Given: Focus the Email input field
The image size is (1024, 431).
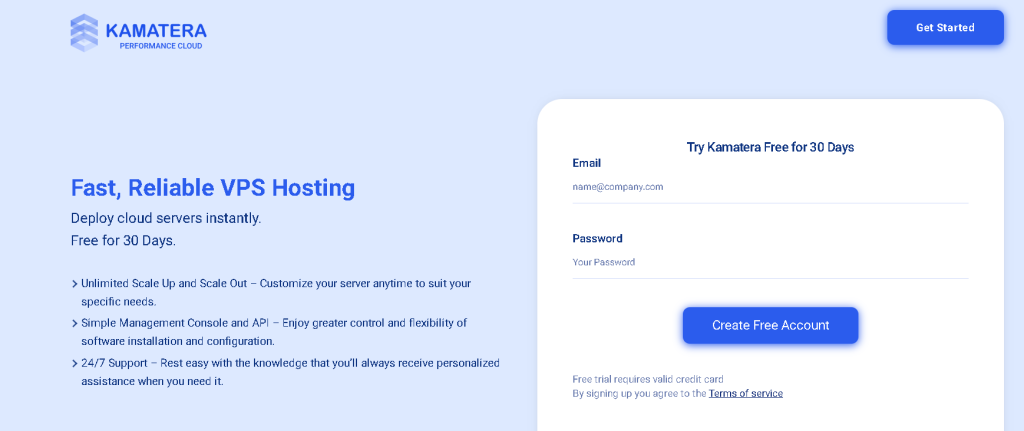Looking at the screenshot, I should (769, 187).
